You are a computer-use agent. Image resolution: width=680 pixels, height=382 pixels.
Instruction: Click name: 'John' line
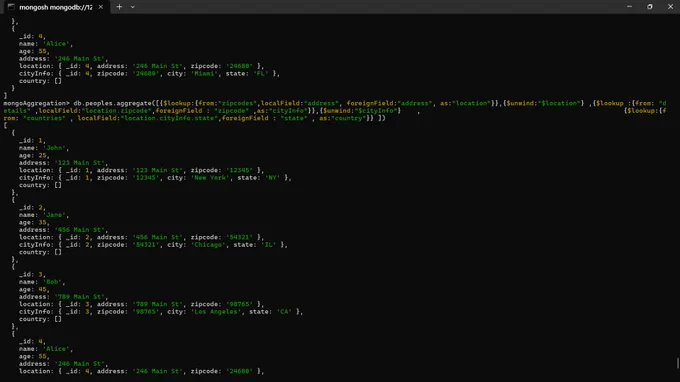point(43,148)
